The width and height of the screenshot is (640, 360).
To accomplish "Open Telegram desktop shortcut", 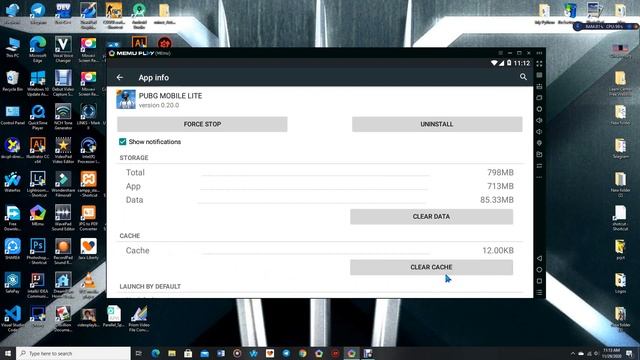I will [38, 13].
